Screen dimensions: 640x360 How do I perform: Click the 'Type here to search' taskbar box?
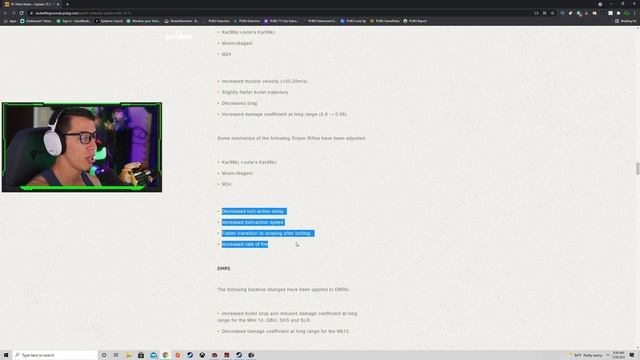click(x=55, y=355)
